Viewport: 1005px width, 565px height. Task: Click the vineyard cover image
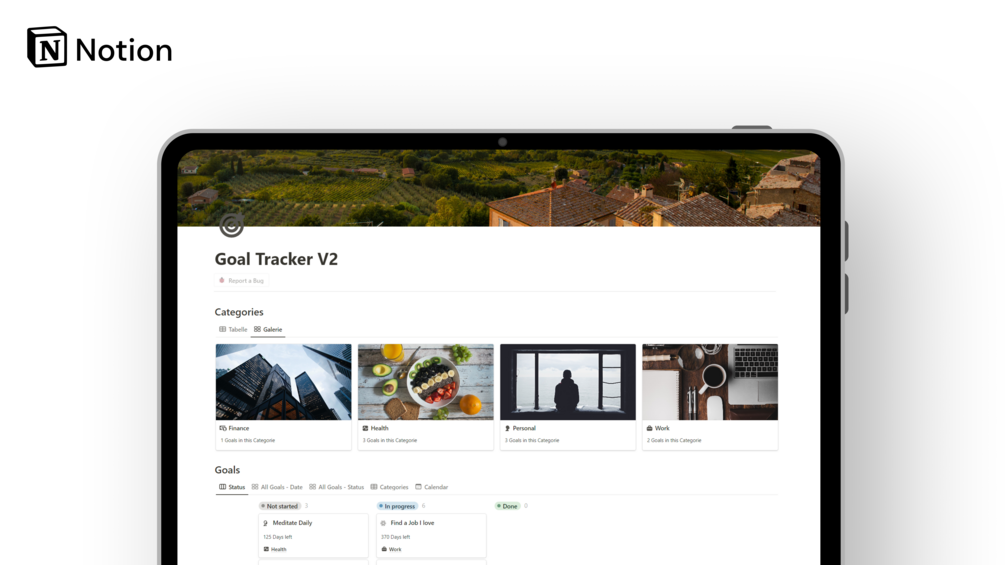(499, 188)
